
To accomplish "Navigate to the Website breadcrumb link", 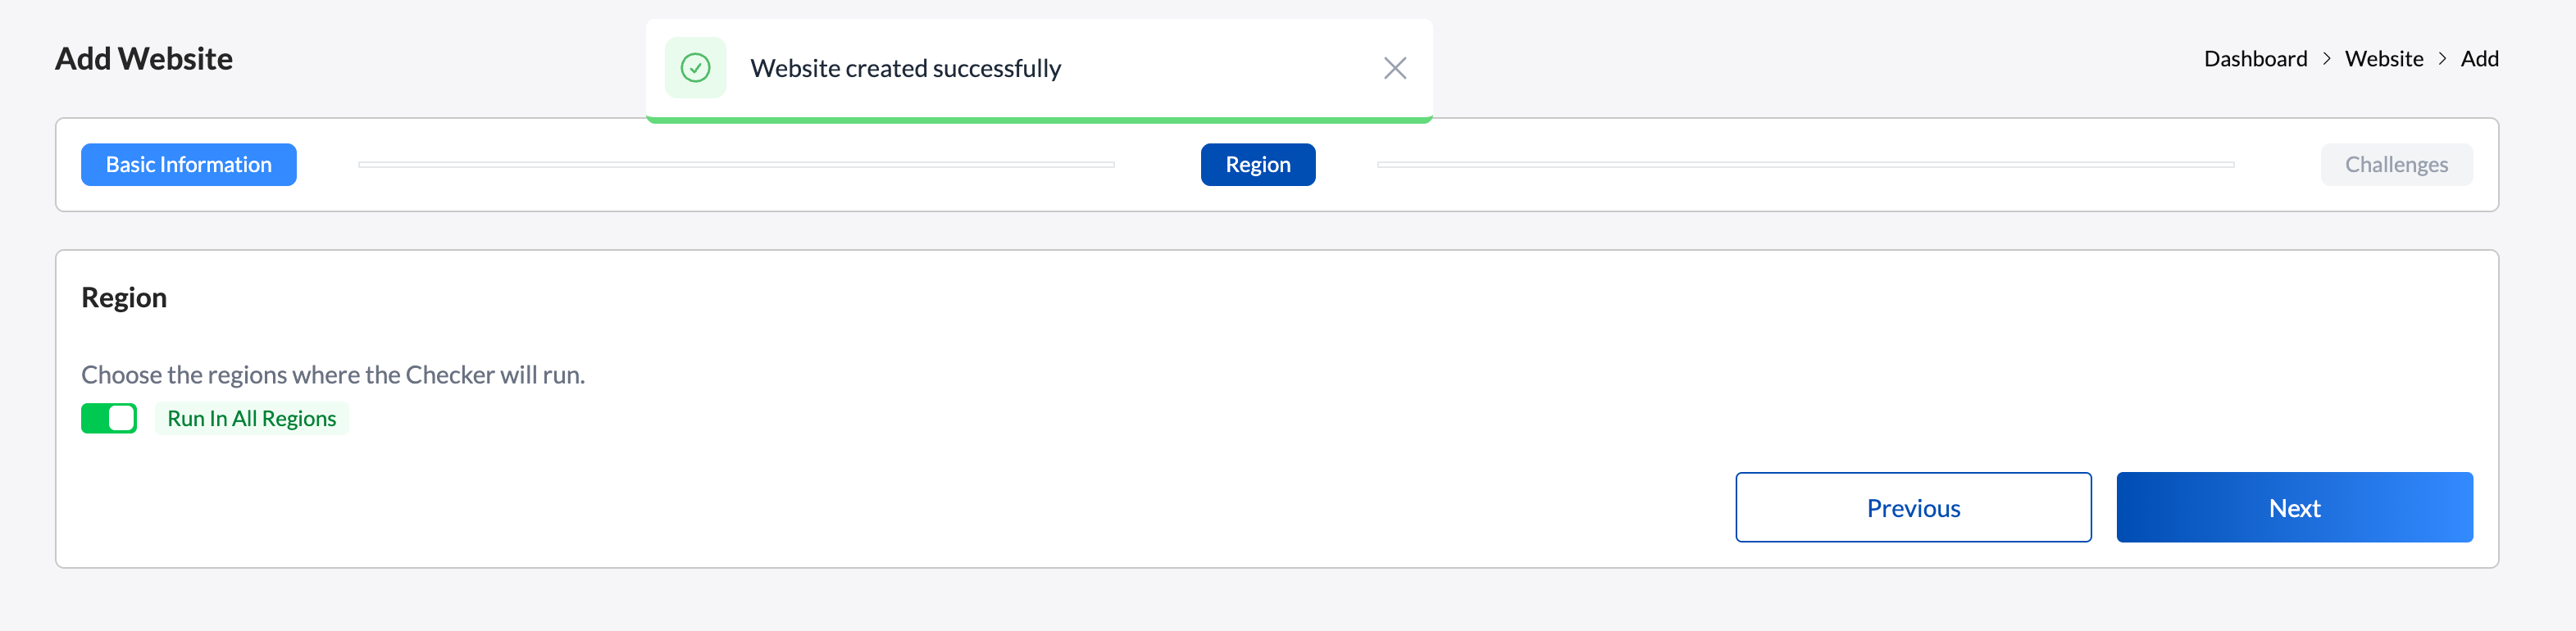I will (x=2384, y=59).
